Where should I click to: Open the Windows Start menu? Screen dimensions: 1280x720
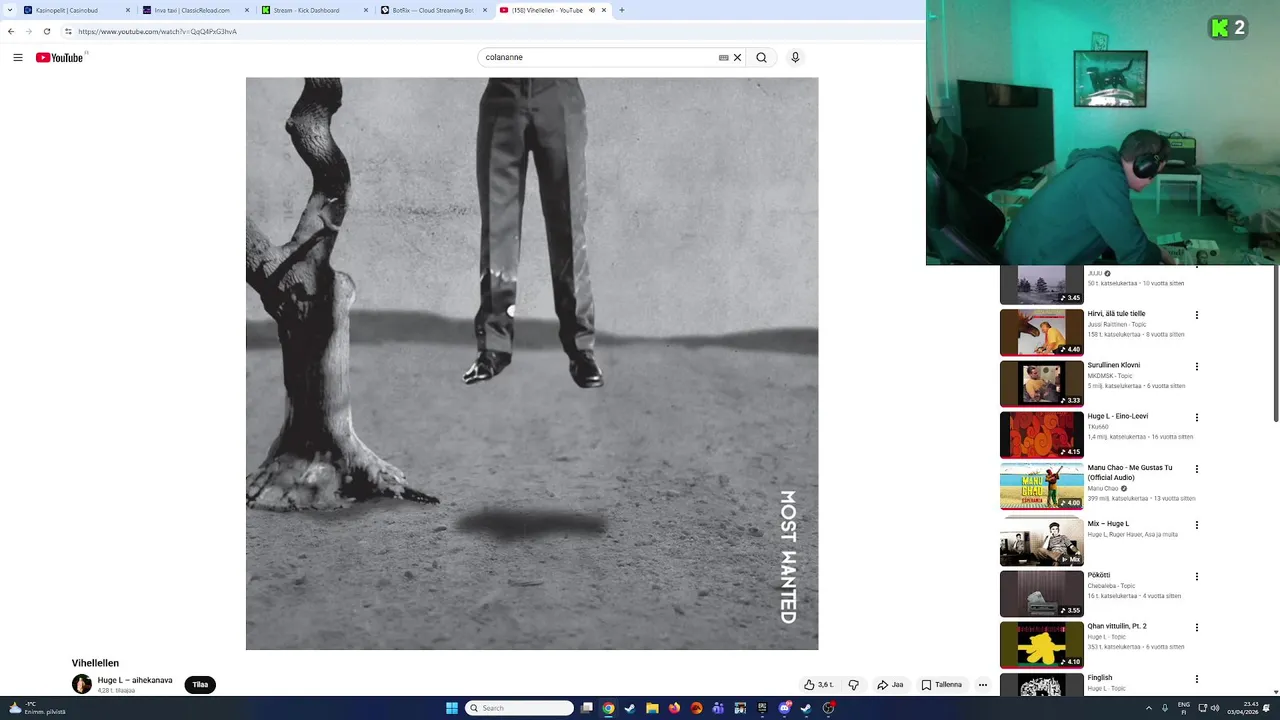452,708
